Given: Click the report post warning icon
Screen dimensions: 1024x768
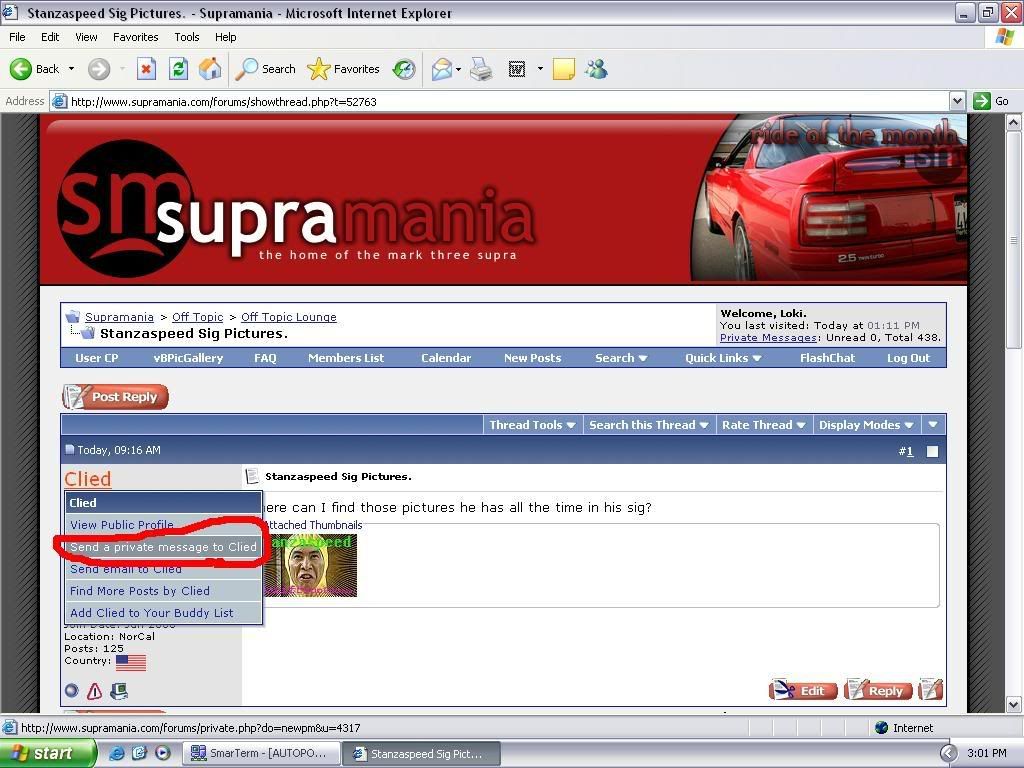Looking at the screenshot, I should pyautogui.click(x=95, y=691).
